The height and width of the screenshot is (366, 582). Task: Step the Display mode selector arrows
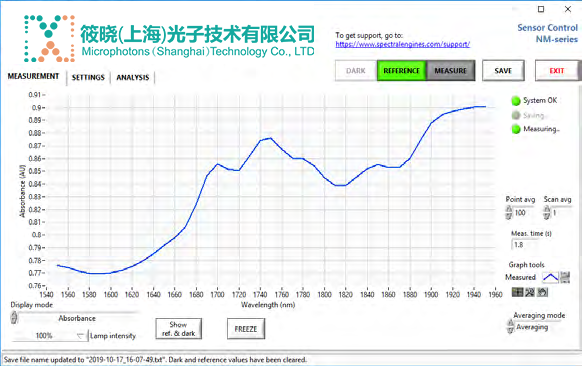pyautogui.click(x=14, y=318)
